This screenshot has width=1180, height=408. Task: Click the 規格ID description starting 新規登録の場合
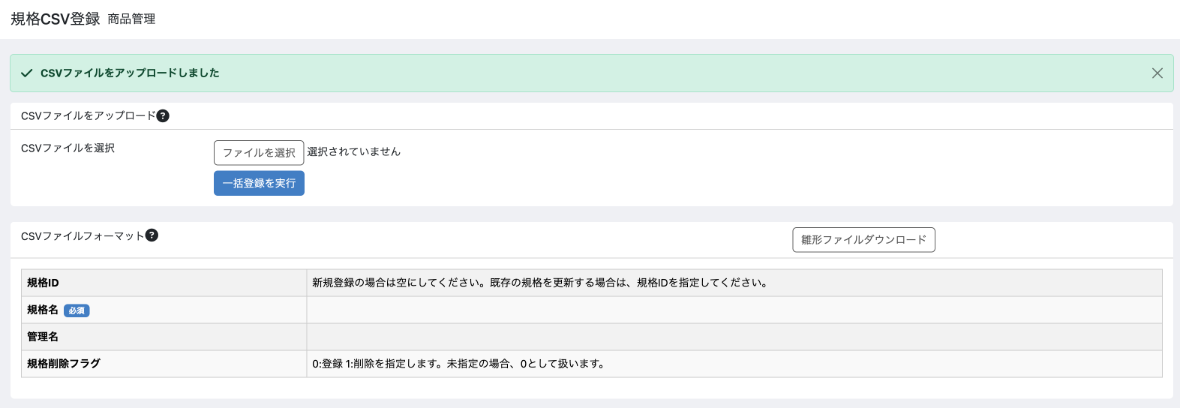pyautogui.click(x=539, y=283)
